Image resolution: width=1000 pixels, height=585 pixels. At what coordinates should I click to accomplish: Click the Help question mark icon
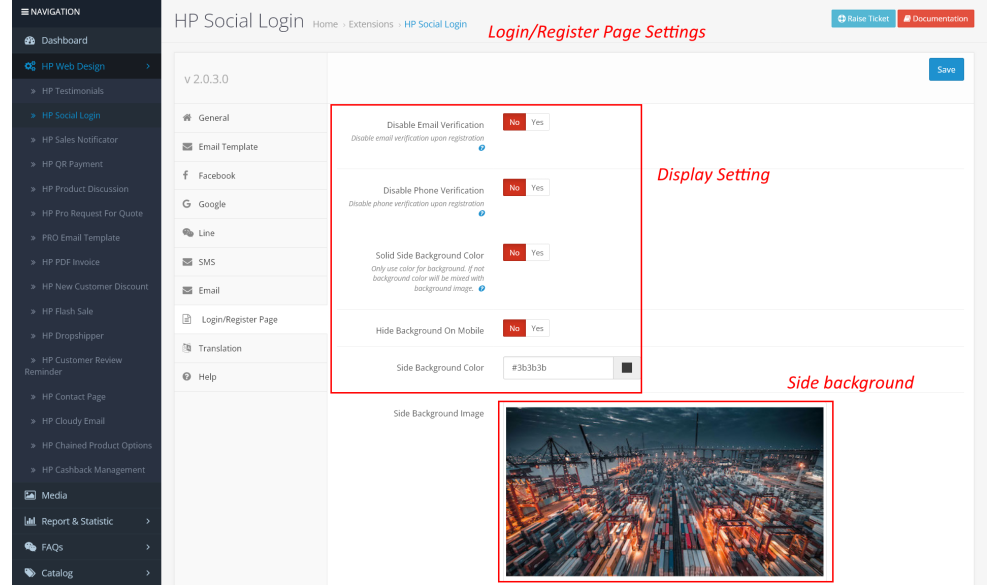coord(187,376)
